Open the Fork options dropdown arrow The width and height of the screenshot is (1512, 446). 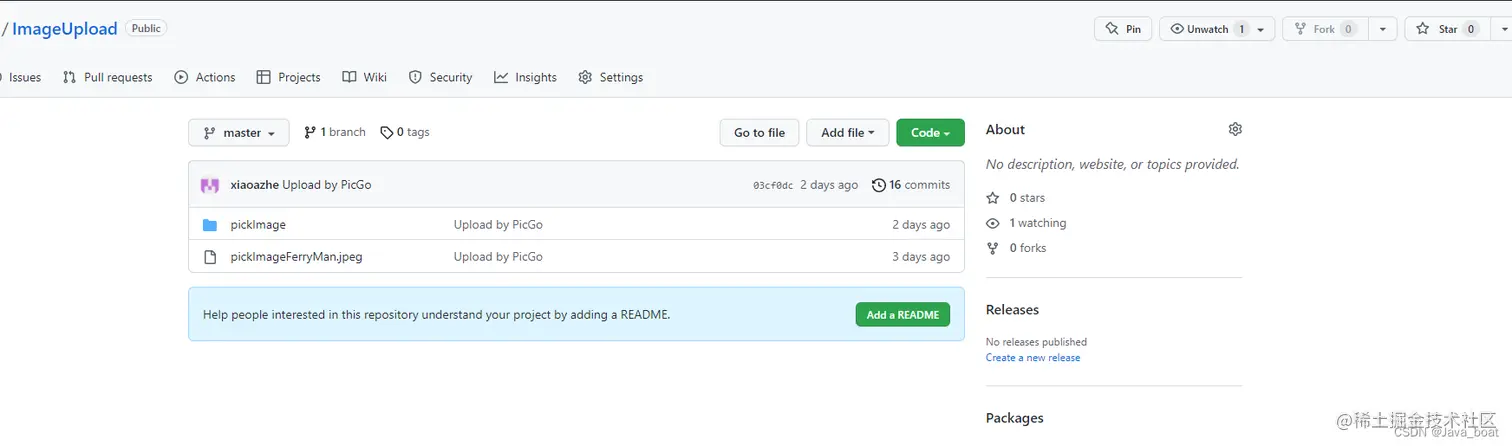[1382, 30]
